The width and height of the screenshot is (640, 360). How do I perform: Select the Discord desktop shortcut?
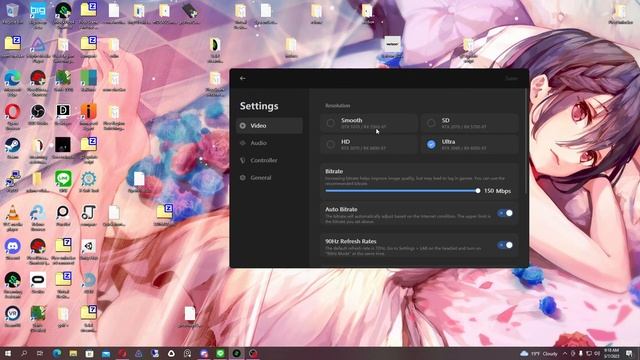click(x=12, y=249)
